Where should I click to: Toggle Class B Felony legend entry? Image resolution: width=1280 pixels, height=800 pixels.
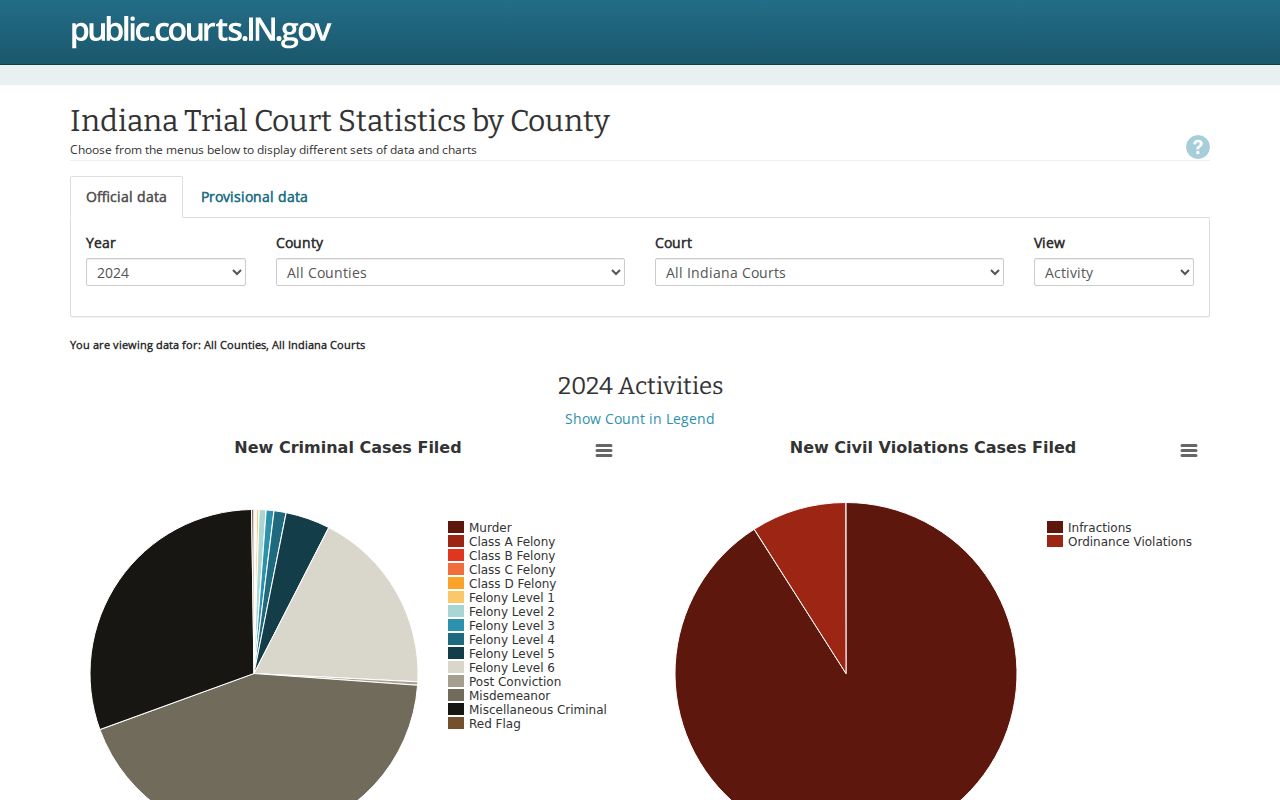pyautogui.click(x=502, y=555)
